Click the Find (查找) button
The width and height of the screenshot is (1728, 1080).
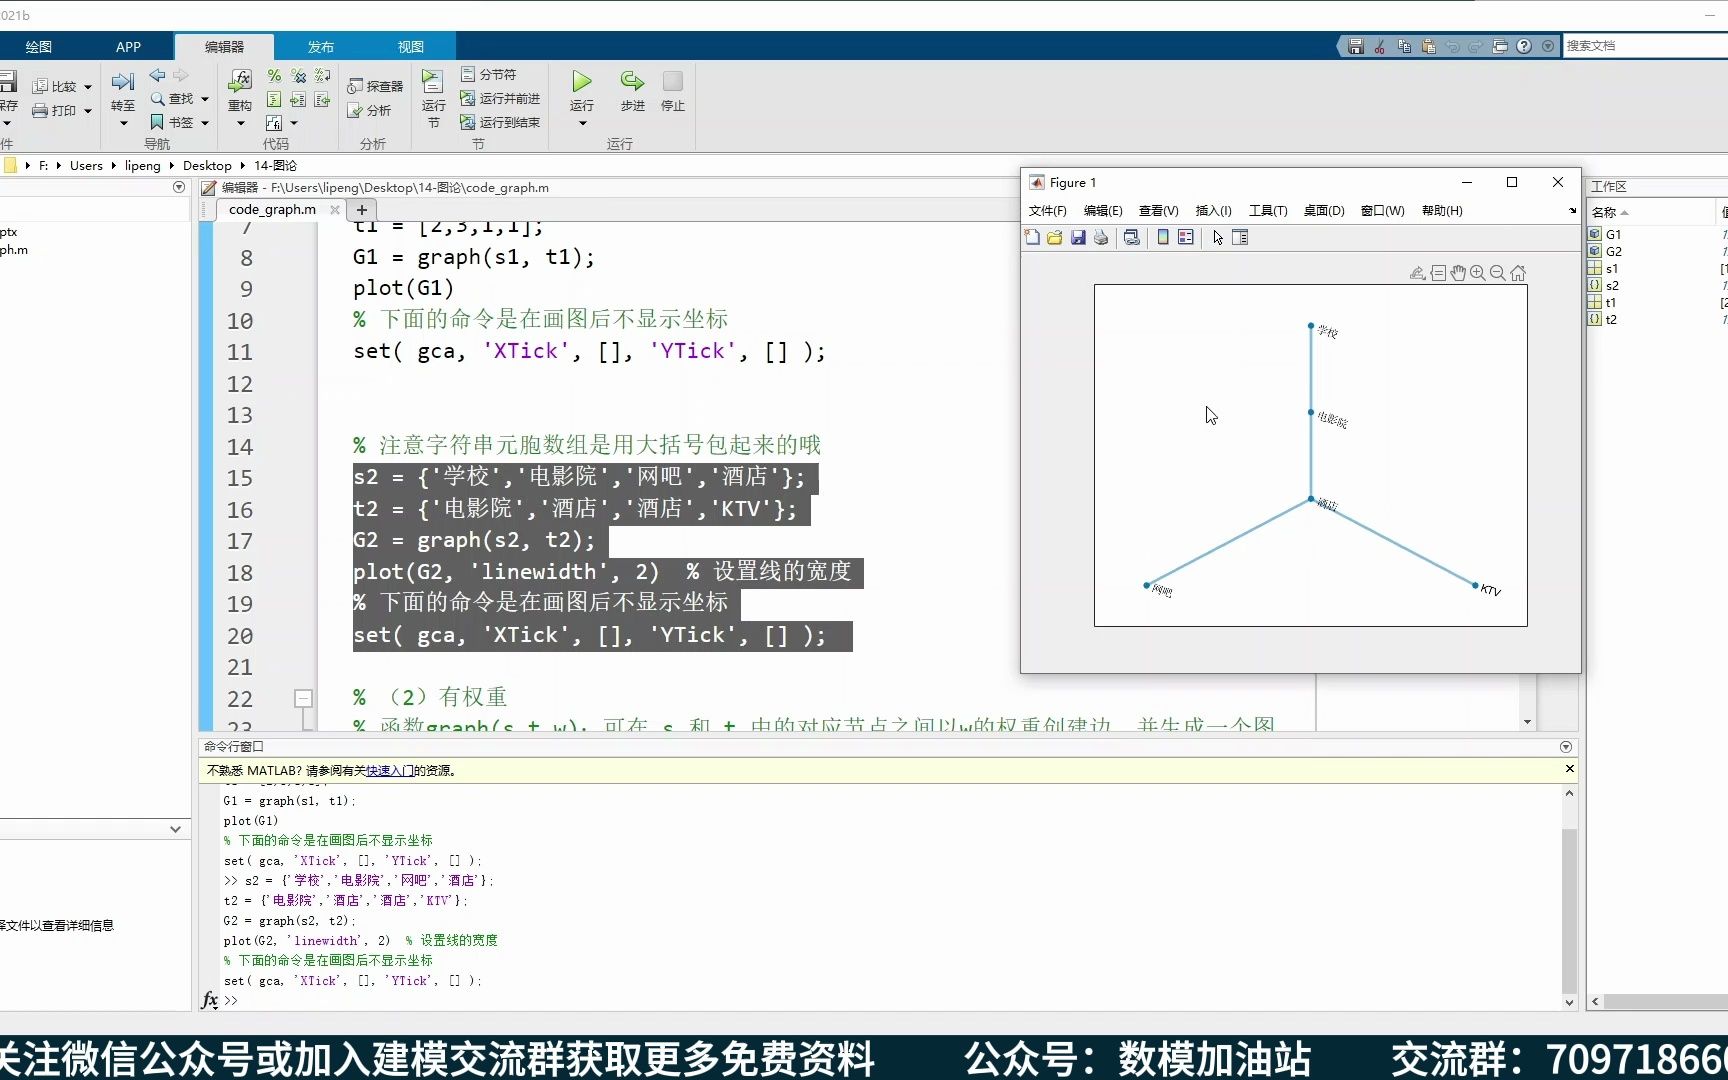coord(172,98)
